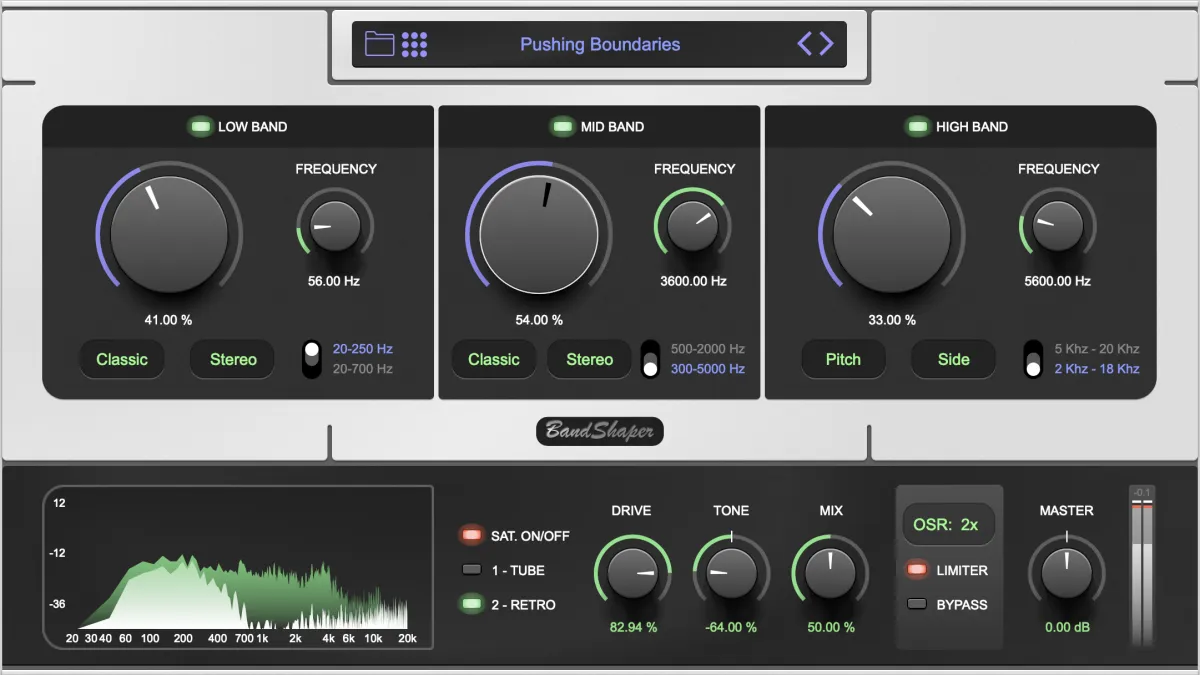Image resolution: width=1200 pixels, height=675 pixels.
Task: Select the 1 - TUBE saturation mode
Action: click(471, 570)
